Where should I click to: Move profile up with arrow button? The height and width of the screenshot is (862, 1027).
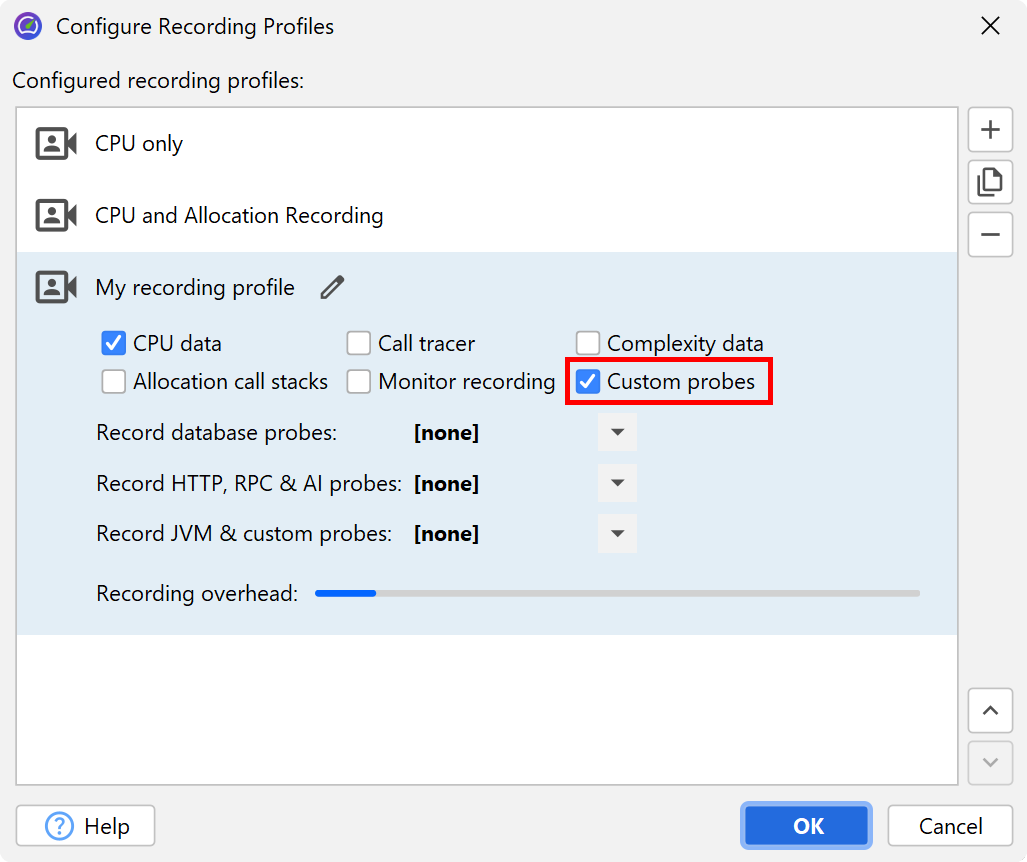(x=990, y=711)
